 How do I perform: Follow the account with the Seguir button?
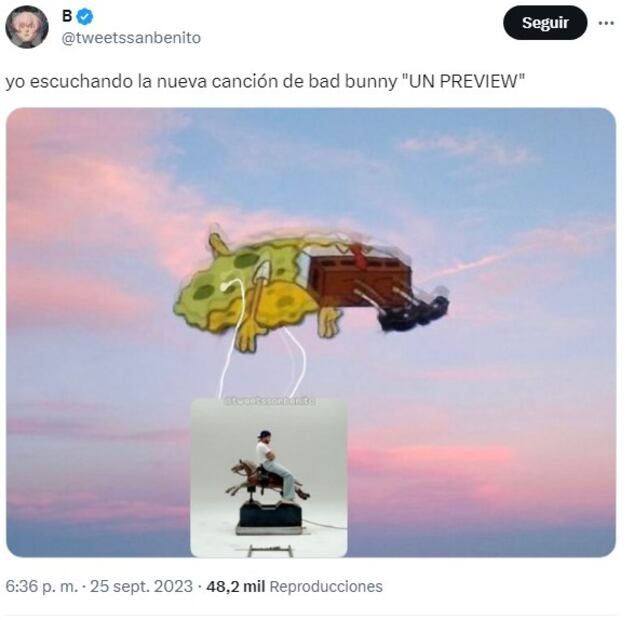(545, 23)
